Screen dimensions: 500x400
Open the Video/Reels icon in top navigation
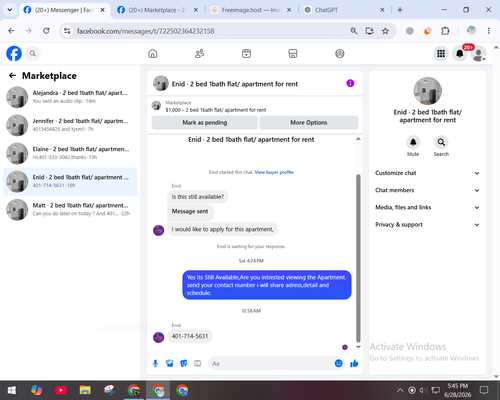246,53
